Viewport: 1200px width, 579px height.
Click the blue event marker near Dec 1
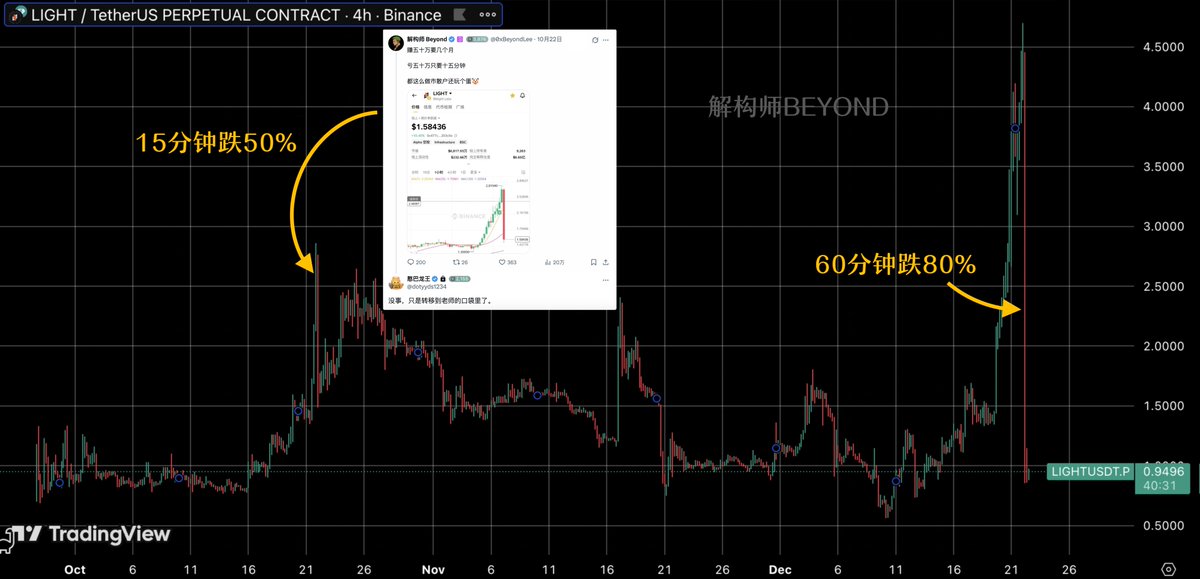coord(776,447)
